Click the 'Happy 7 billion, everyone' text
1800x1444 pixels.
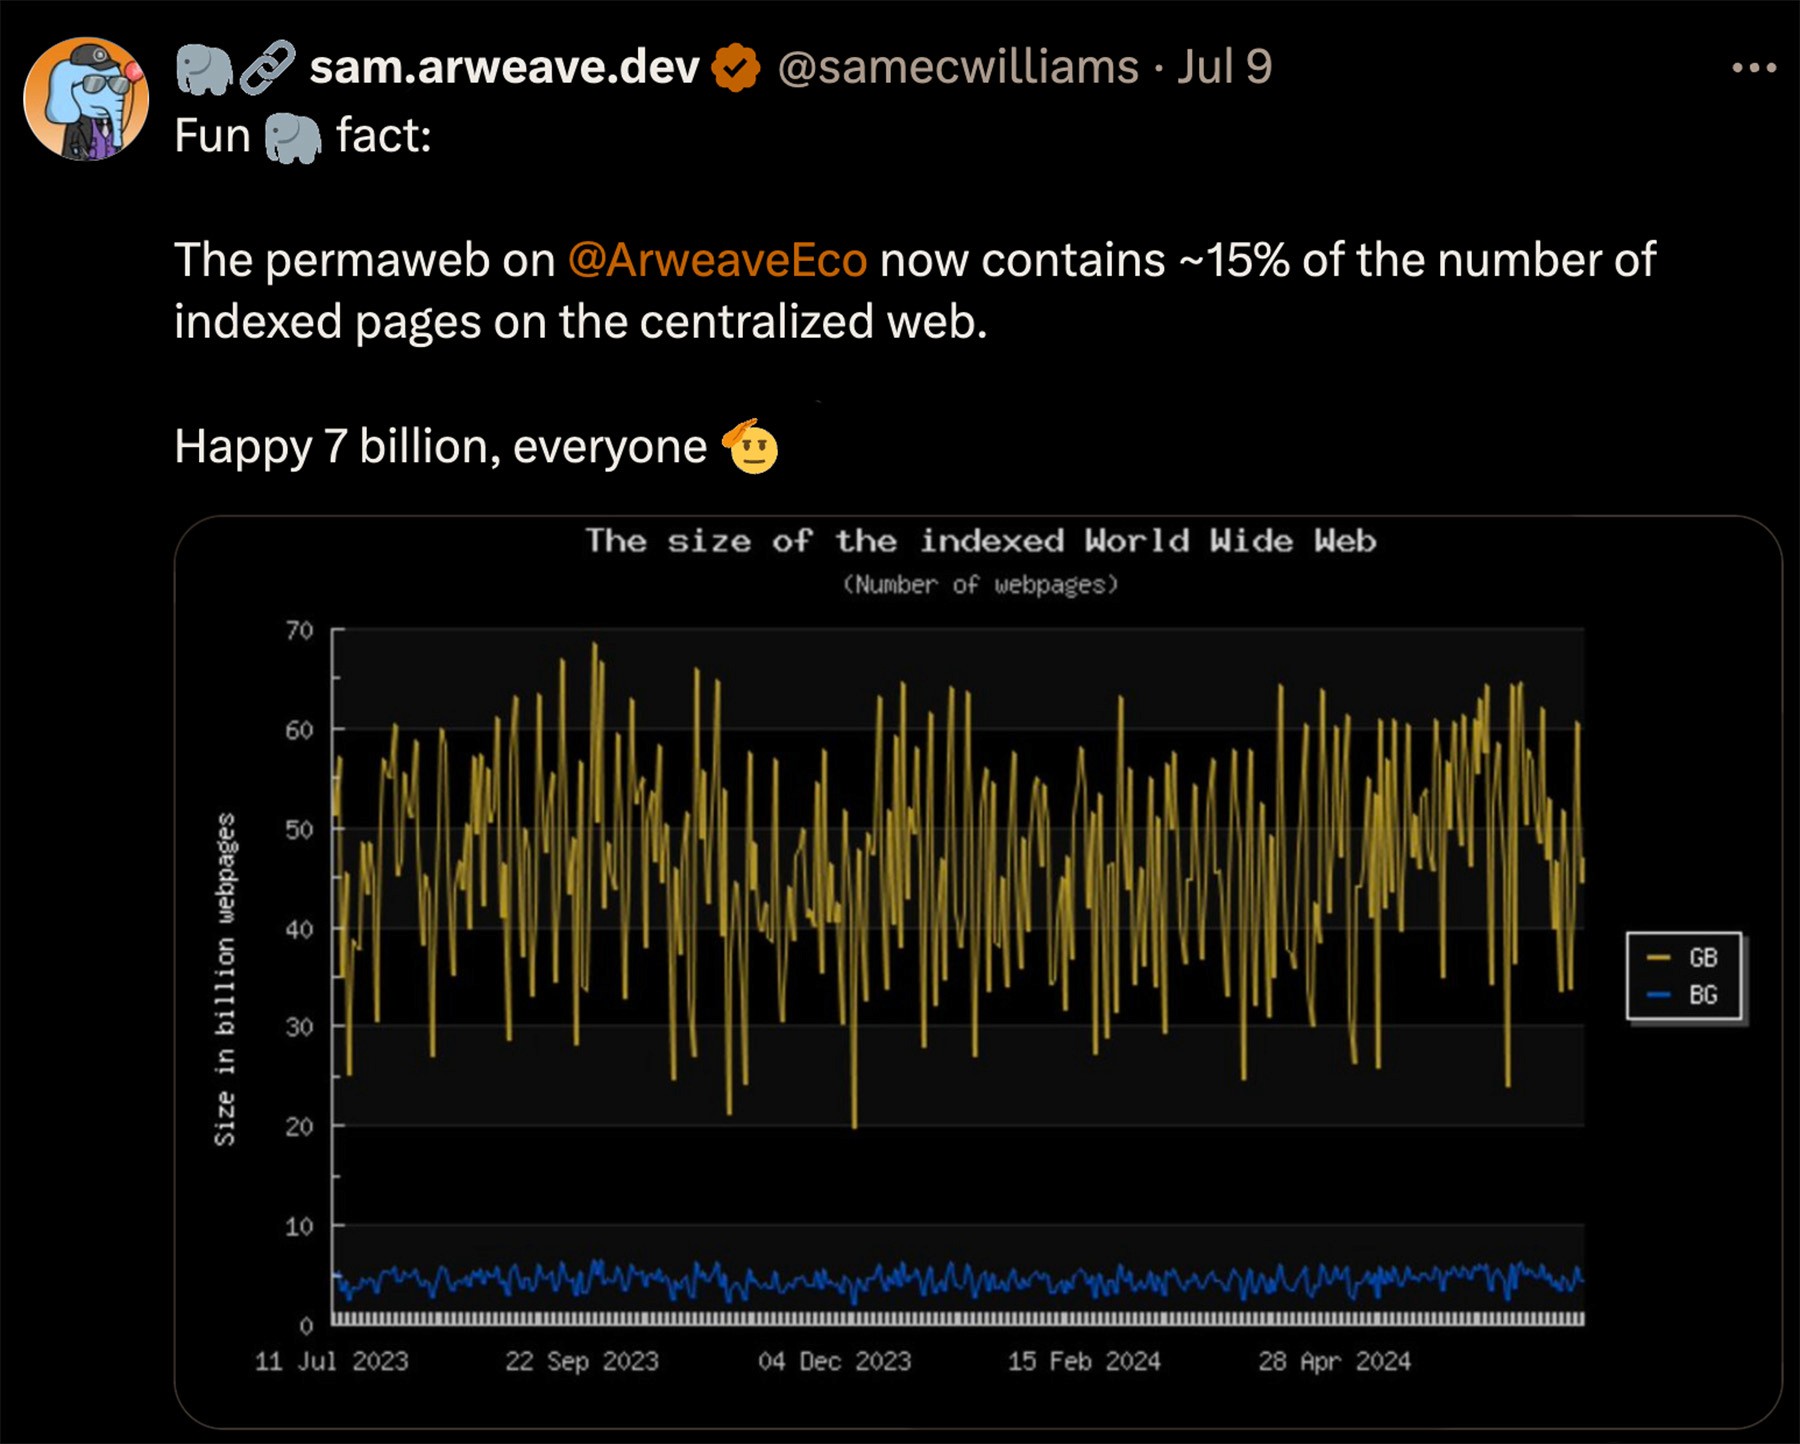(440, 447)
